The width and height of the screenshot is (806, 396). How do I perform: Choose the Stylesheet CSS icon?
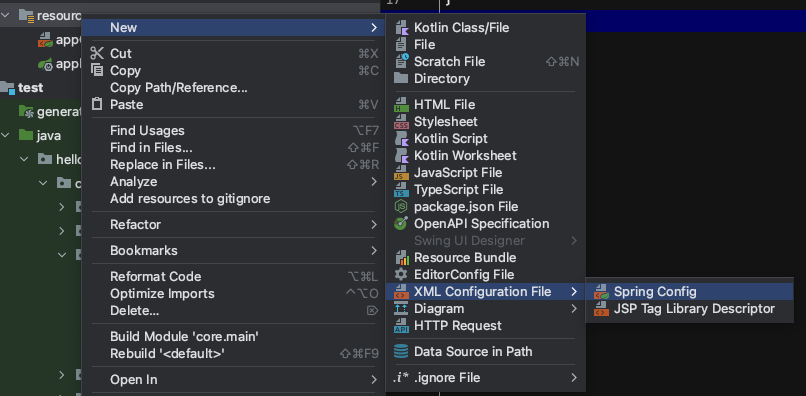pos(401,122)
